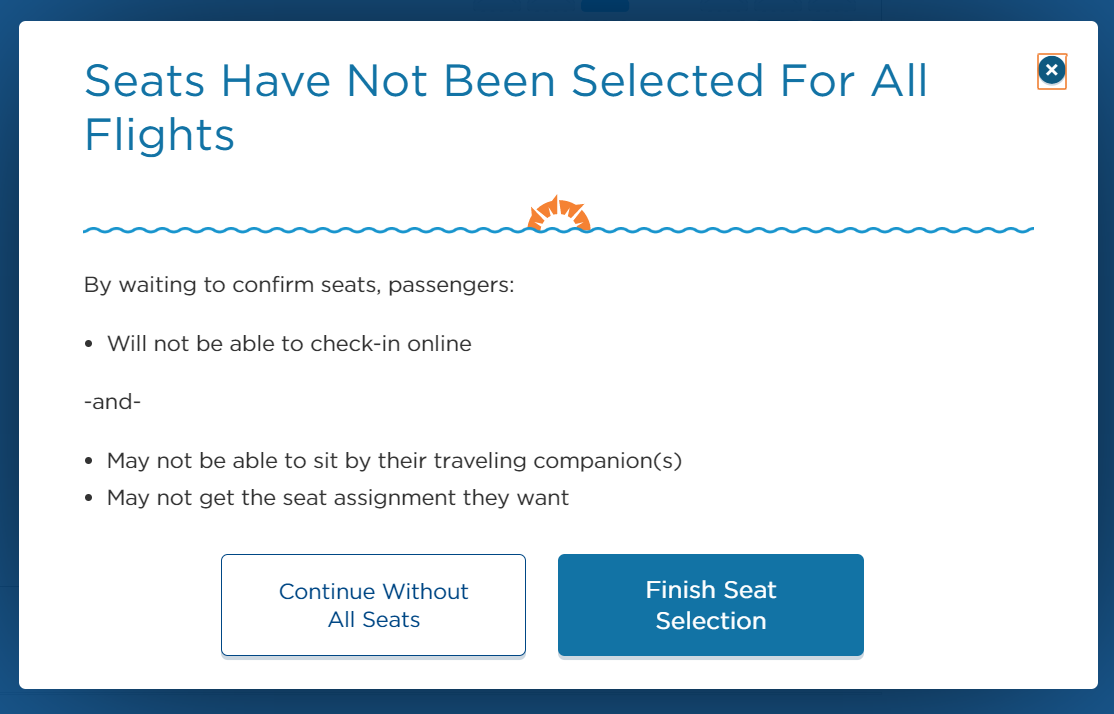Viewport: 1114px width, 714px height.
Task: Click the word "Flights" in the heading
Action: (x=160, y=134)
